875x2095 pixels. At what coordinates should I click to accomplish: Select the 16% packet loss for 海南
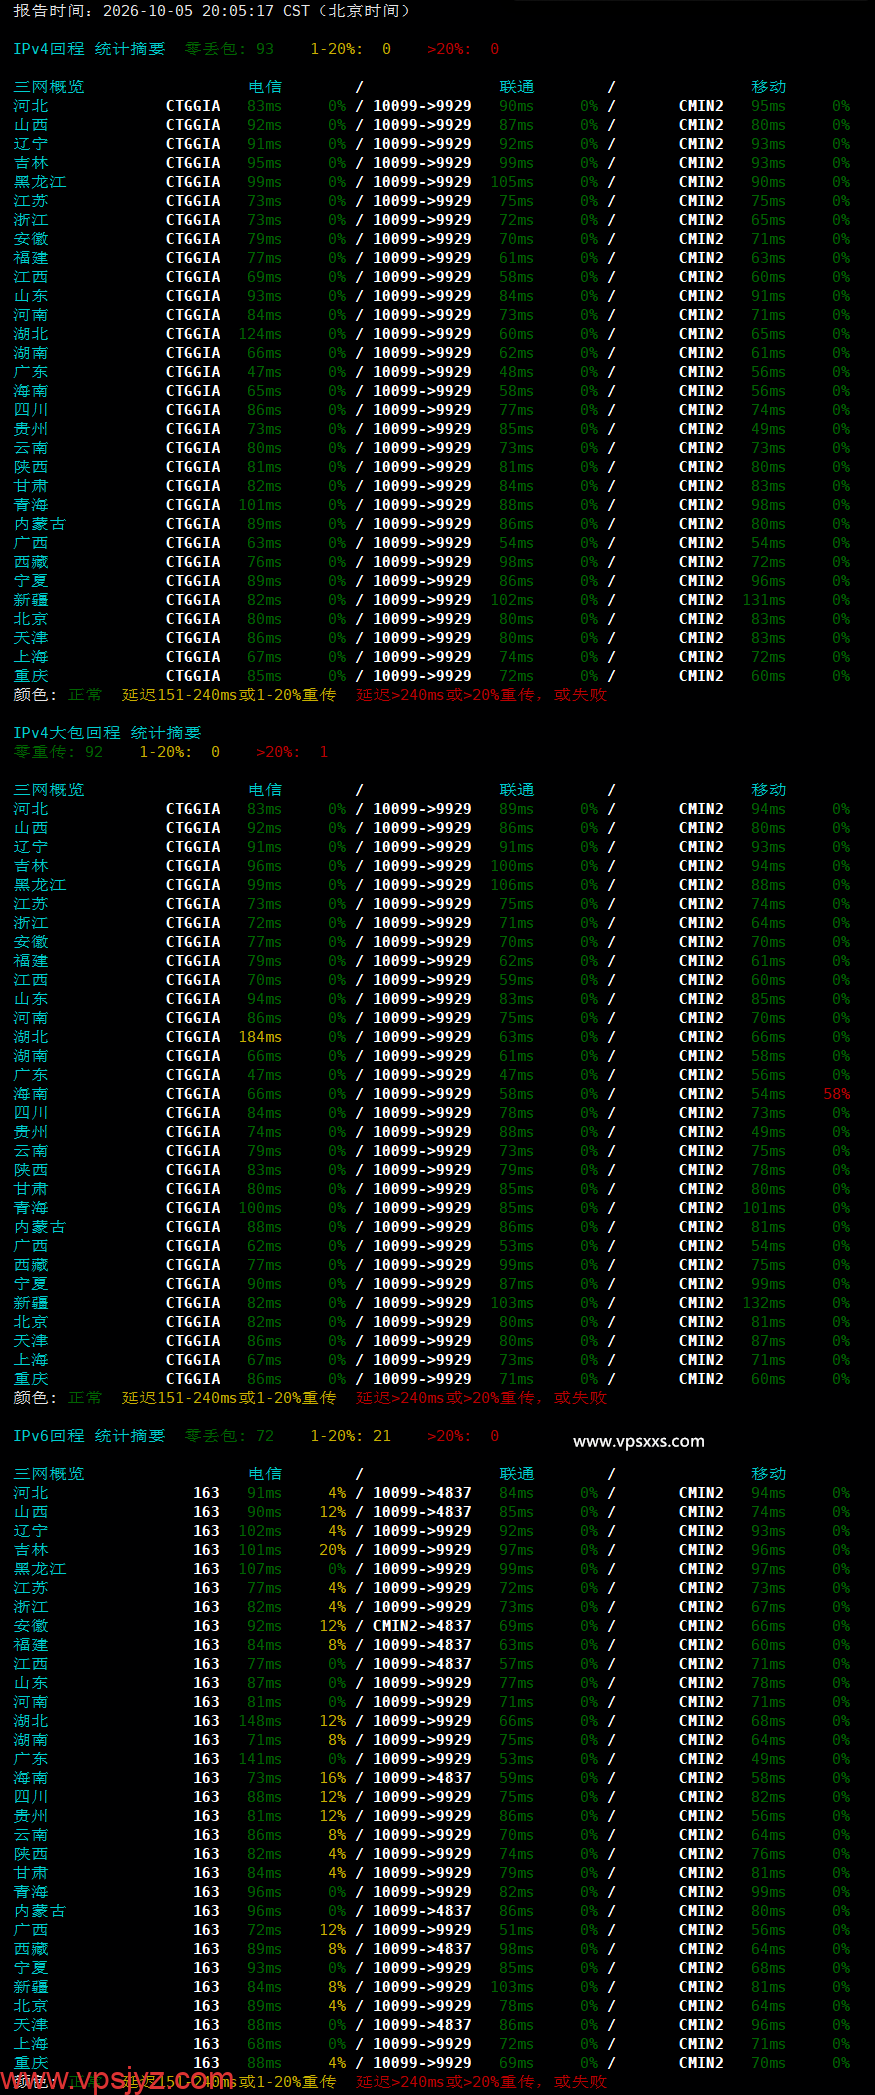333,1778
